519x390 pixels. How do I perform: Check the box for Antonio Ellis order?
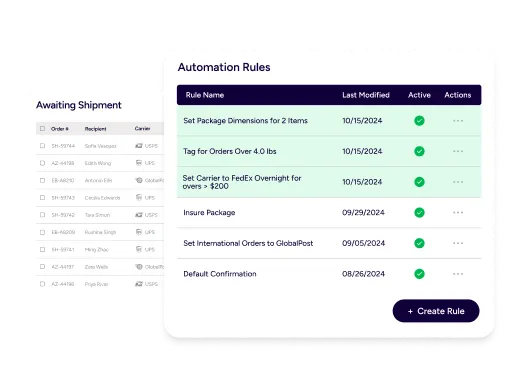(42, 180)
